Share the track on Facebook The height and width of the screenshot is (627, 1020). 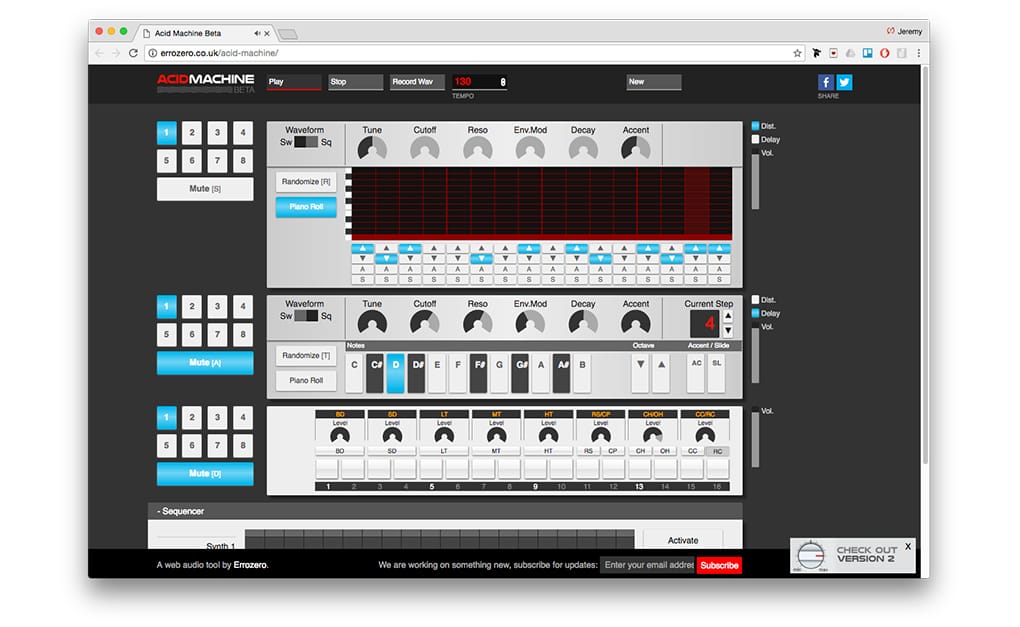point(826,83)
